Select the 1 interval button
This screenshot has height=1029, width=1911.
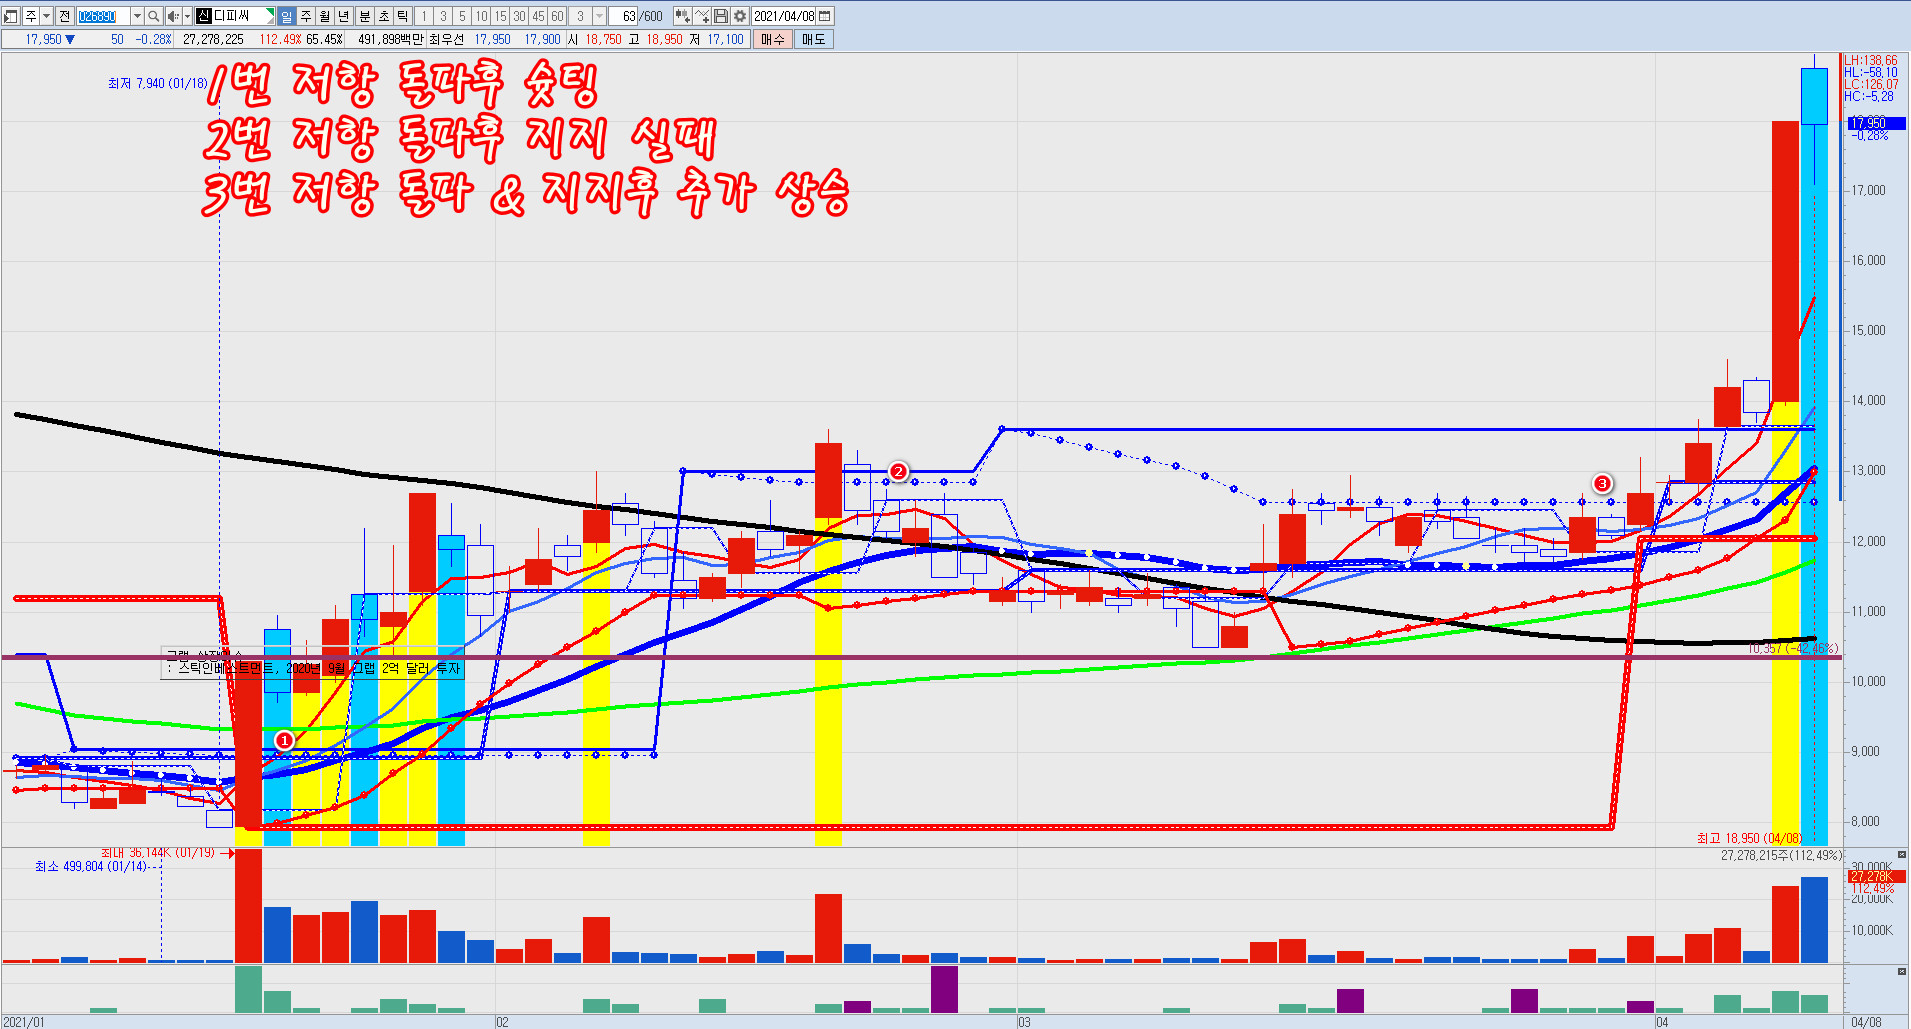click(424, 16)
